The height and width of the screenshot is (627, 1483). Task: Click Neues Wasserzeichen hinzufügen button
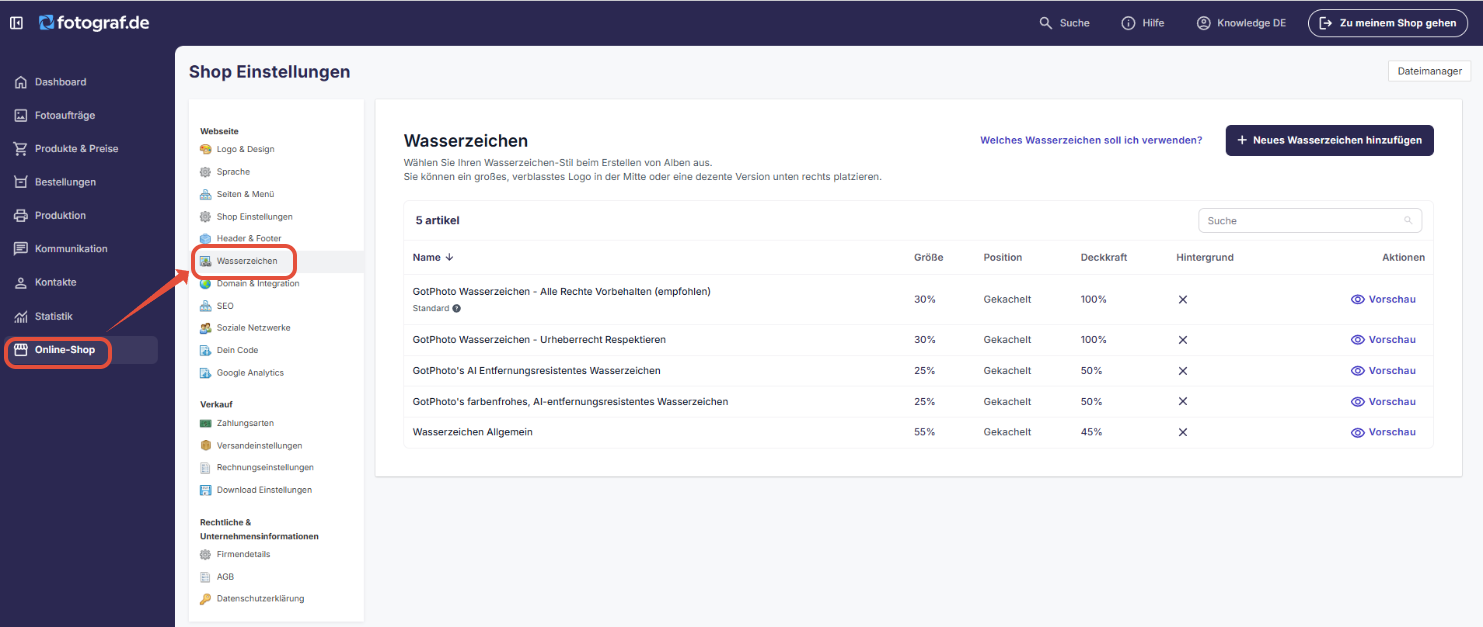[1330, 141]
